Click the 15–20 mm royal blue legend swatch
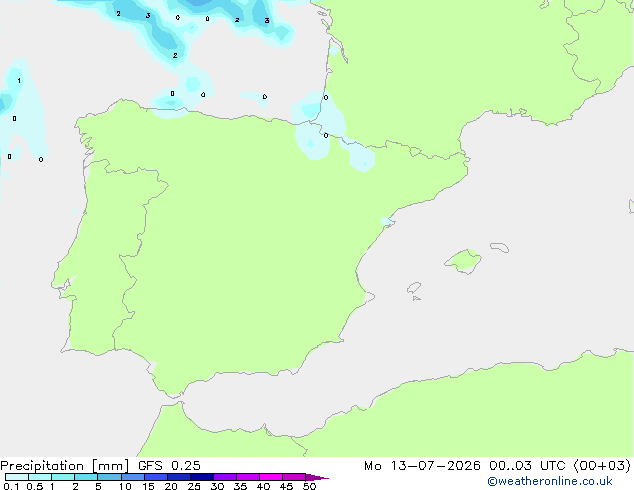This screenshot has height=490, width=634. click(156, 477)
